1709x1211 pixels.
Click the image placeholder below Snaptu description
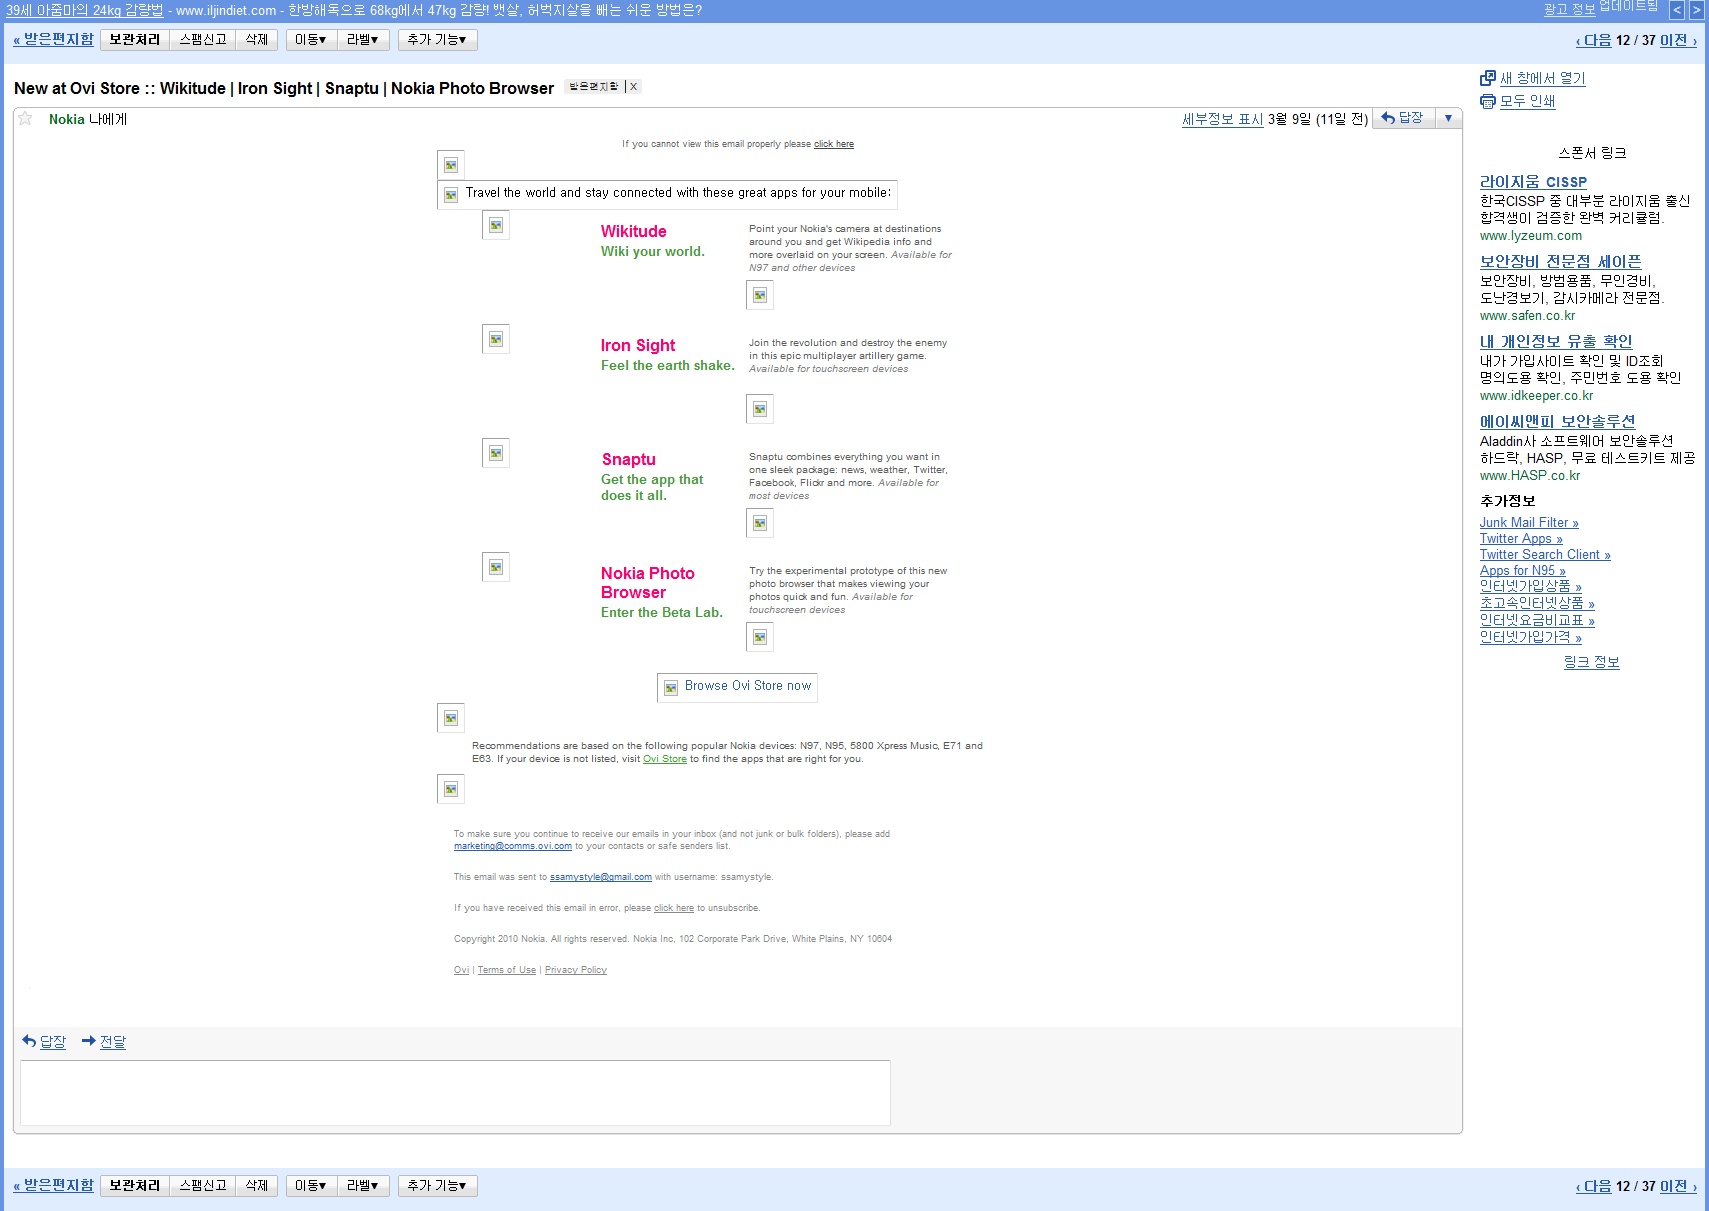[760, 523]
